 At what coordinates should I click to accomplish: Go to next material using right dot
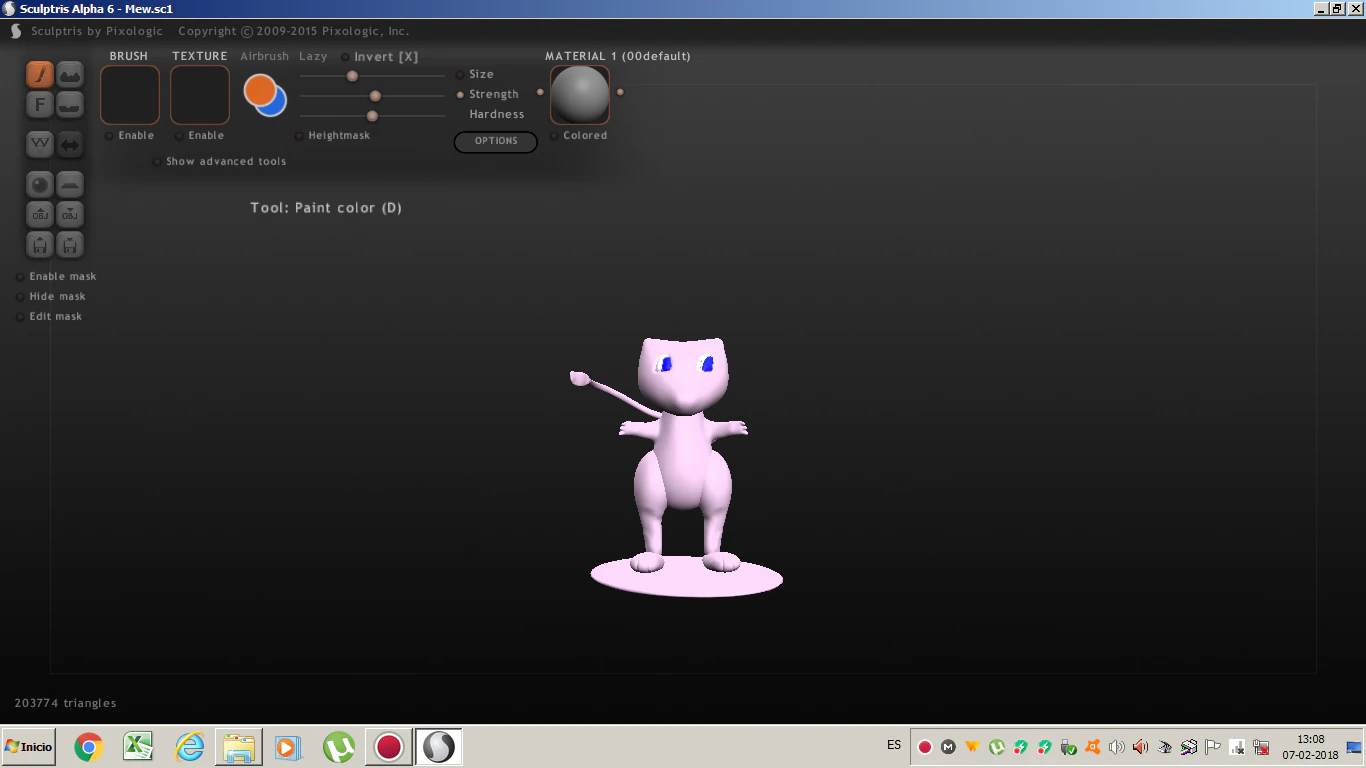pos(620,92)
